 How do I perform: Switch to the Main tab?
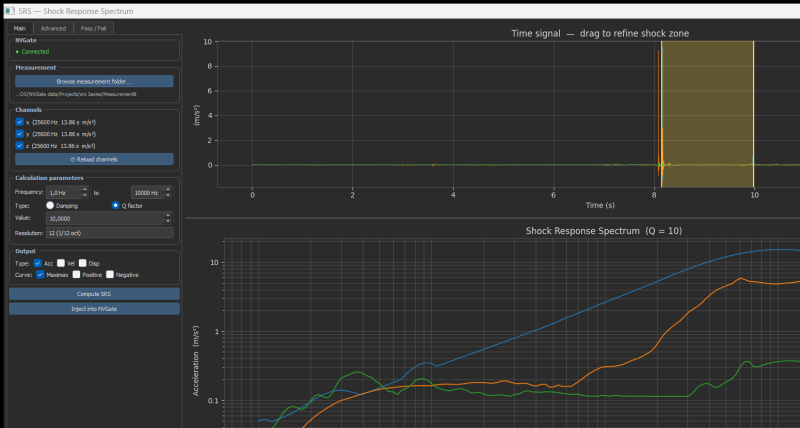tap(20, 29)
